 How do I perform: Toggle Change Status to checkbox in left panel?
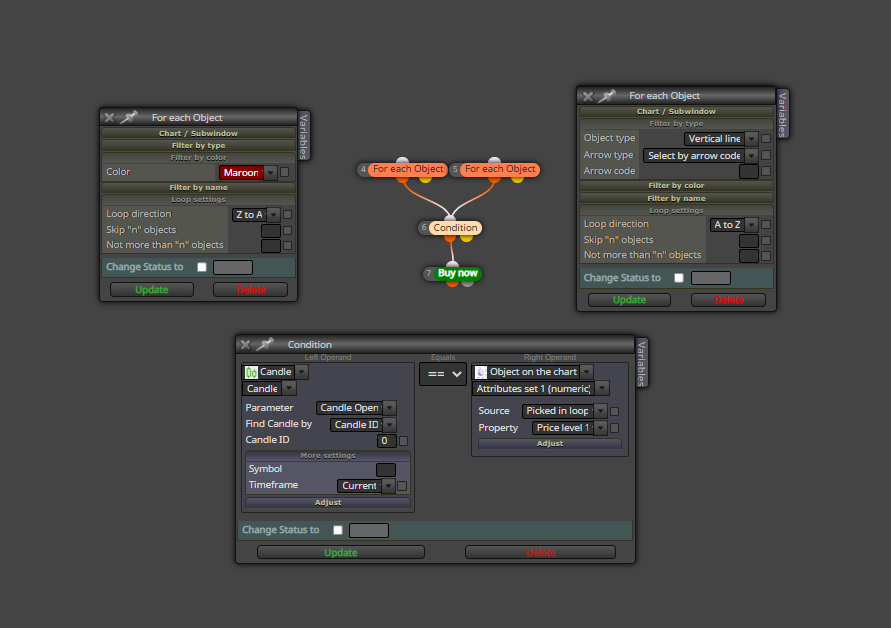(x=202, y=267)
